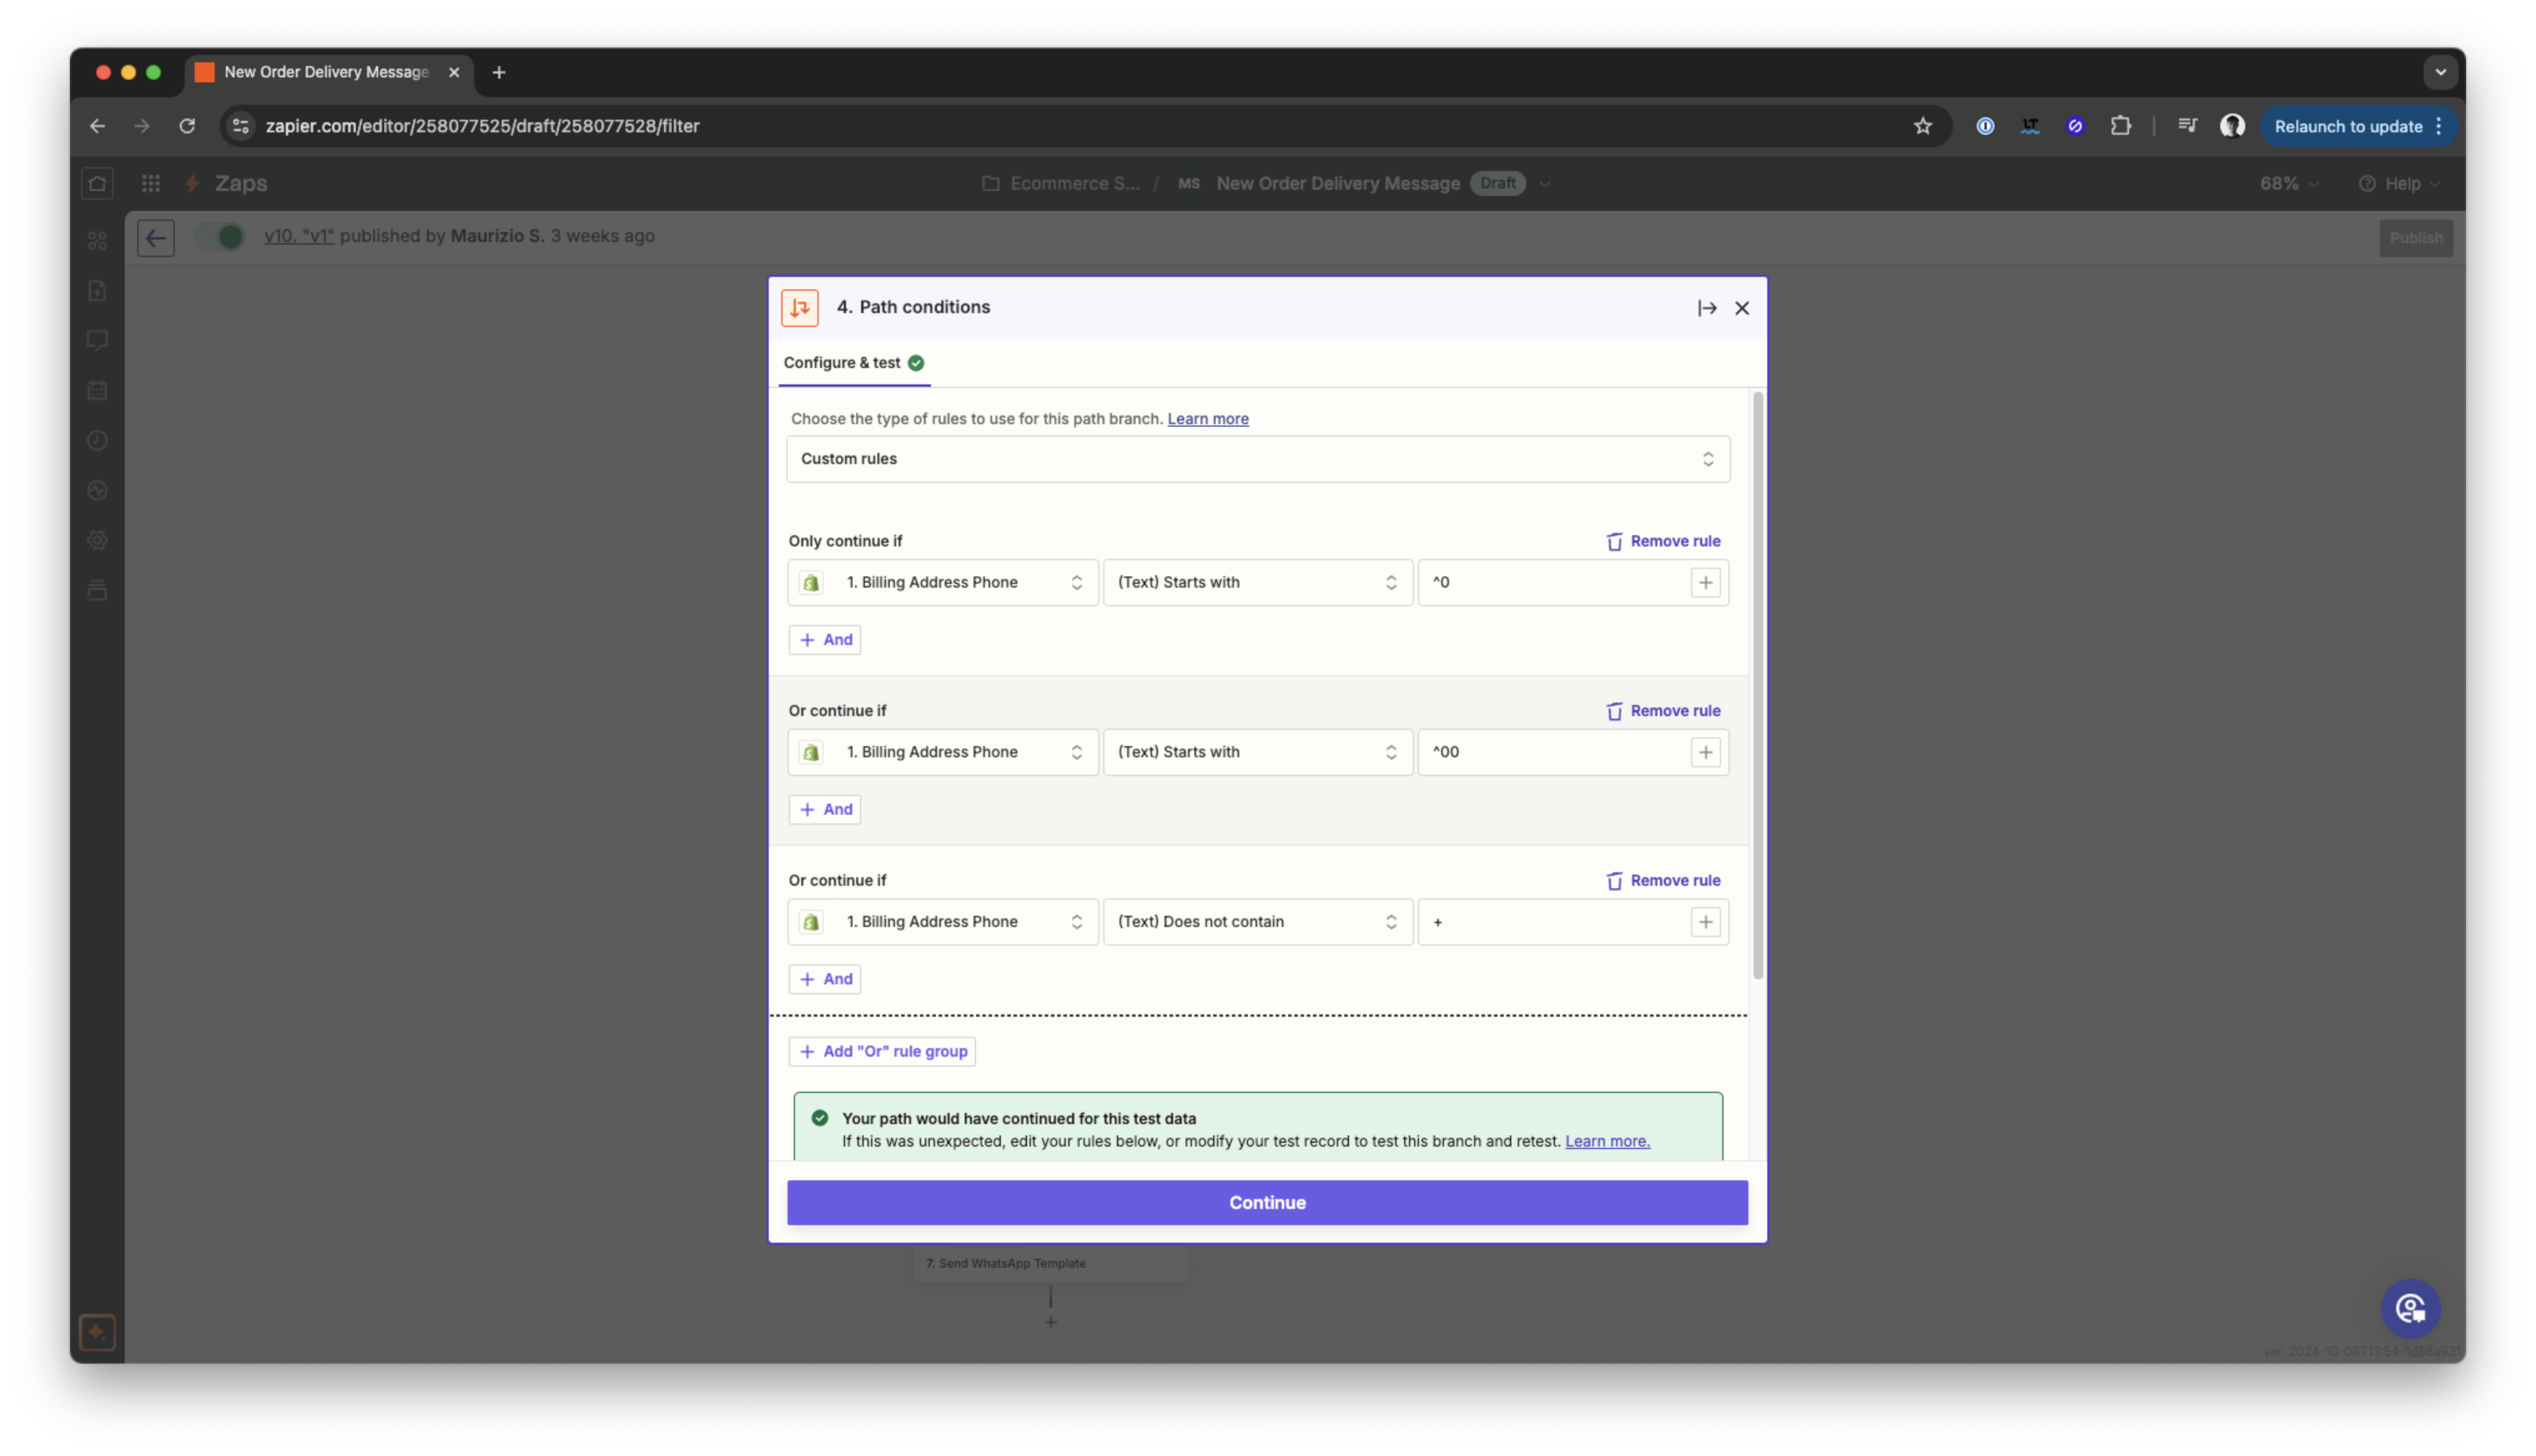Click the expand panel arrow icon
Image resolution: width=2536 pixels, height=1456 pixels.
[1706, 308]
